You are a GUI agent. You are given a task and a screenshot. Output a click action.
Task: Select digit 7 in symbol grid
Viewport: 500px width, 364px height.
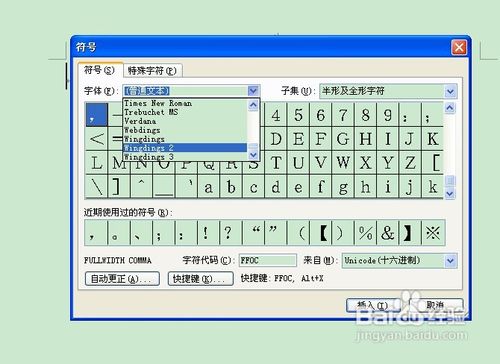tap(343, 115)
